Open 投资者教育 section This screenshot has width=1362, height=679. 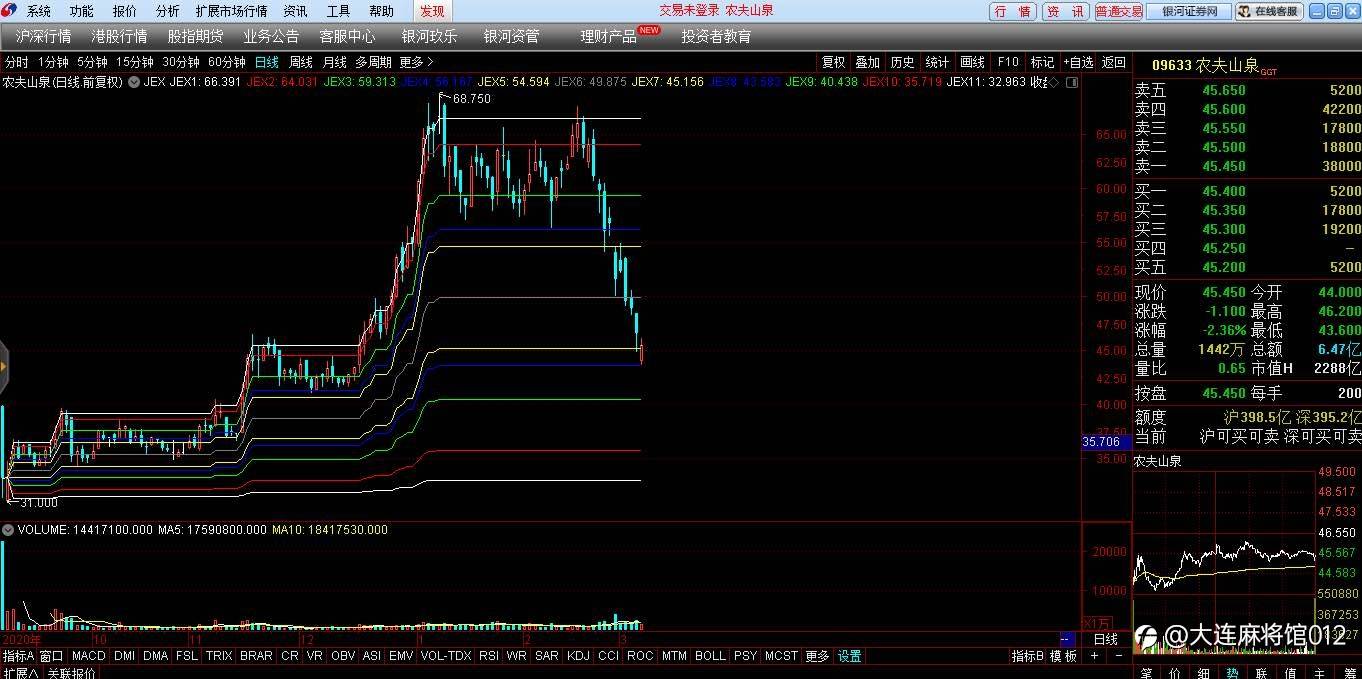click(x=716, y=36)
